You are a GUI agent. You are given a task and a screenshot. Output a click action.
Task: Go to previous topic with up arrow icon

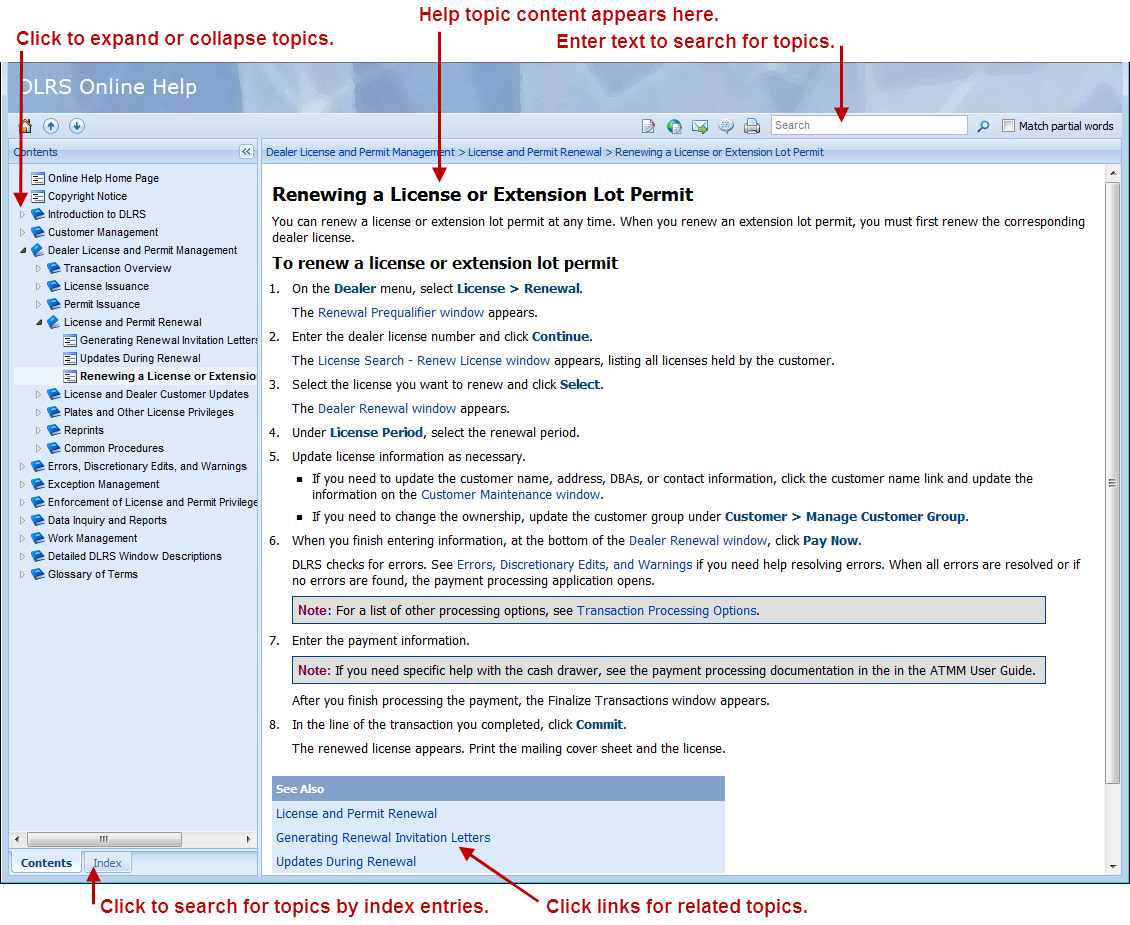[51, 126]
